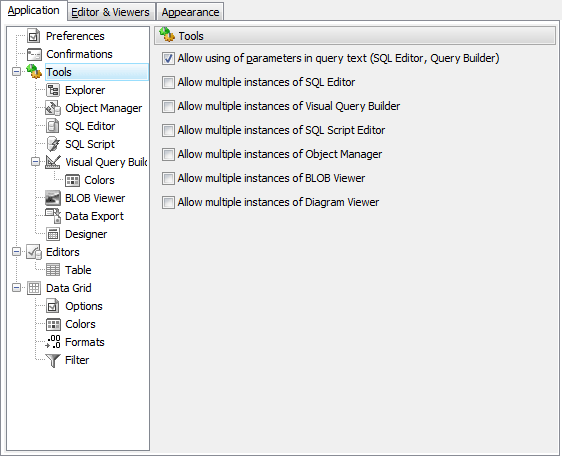Collapse the Tools tree node
562x457 pixels.
[16, 72]
